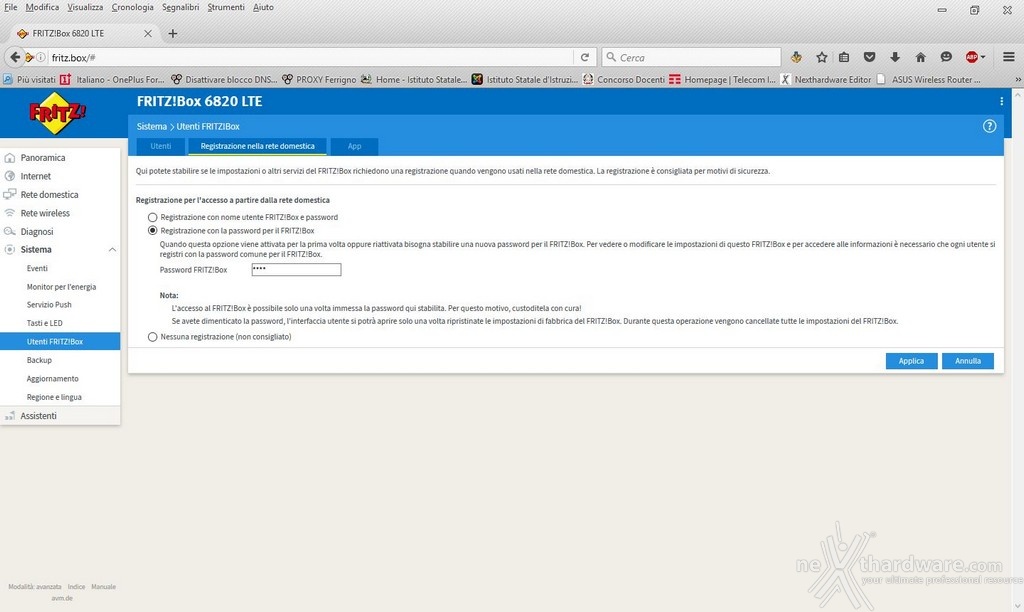Select registration with FRITZ!Box password only
Screen dimensions: 1024x612
153,231
